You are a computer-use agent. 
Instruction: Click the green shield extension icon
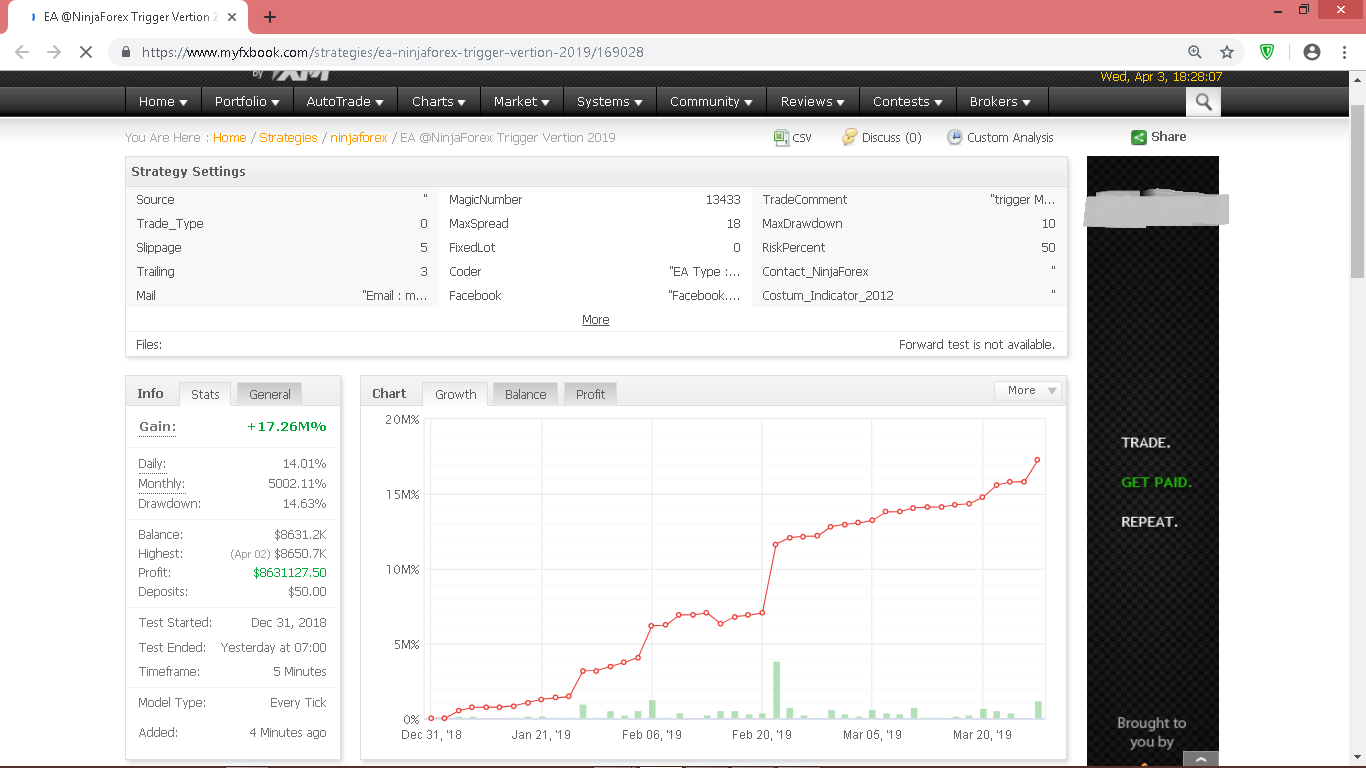pyautogui.click(x=1267, y=52)
